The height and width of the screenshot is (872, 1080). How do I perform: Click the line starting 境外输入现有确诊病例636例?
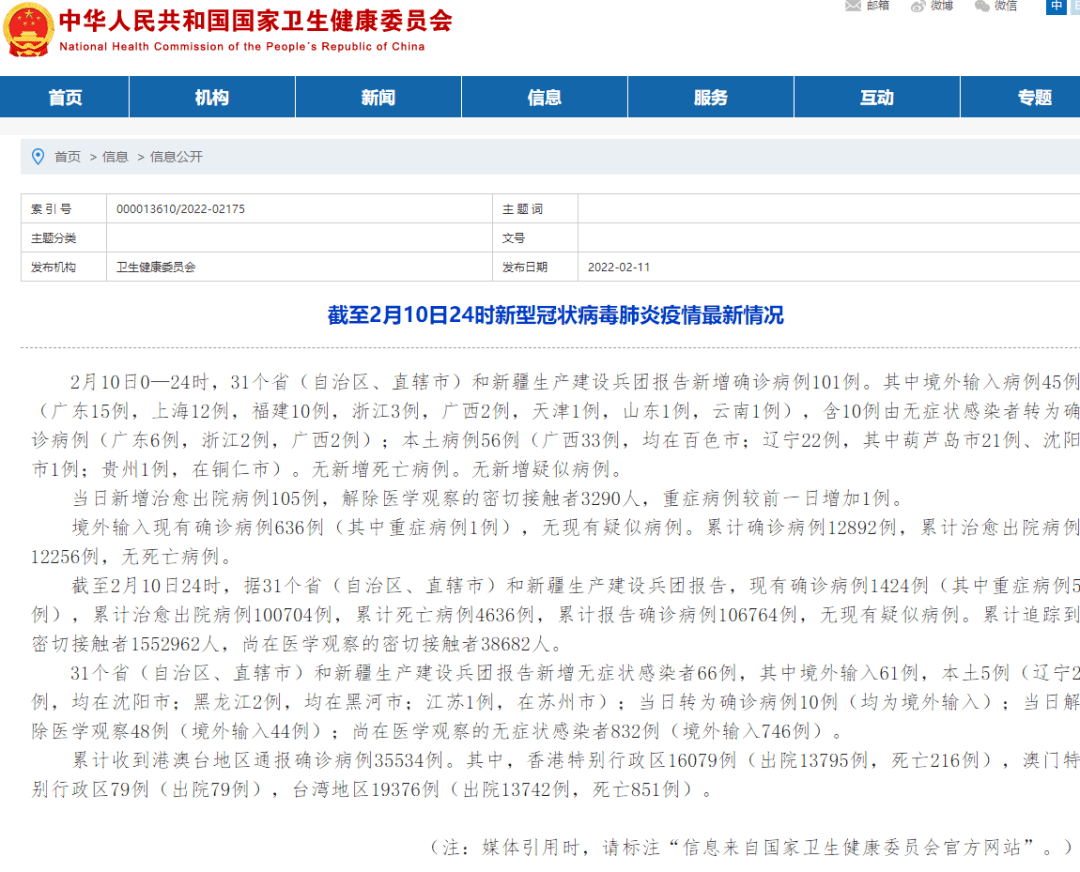click(575, 528)
